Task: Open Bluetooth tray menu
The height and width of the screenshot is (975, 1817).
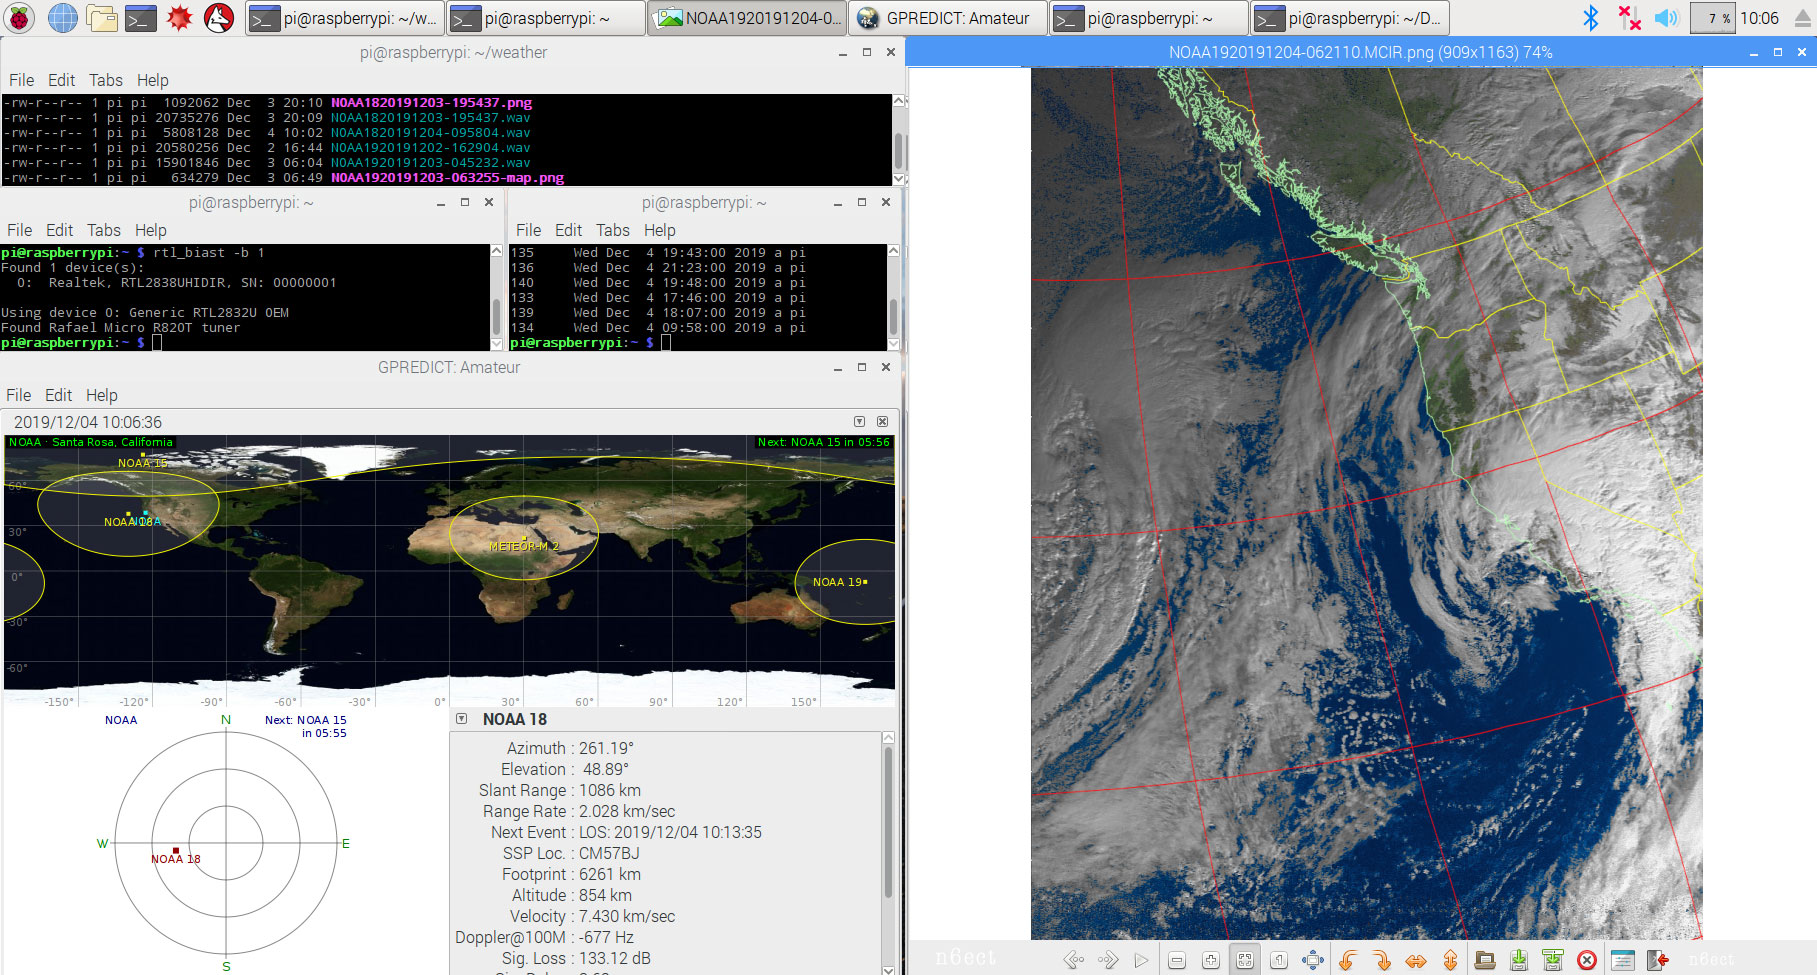Action: pyautogui.click(x=1590, y=18)
